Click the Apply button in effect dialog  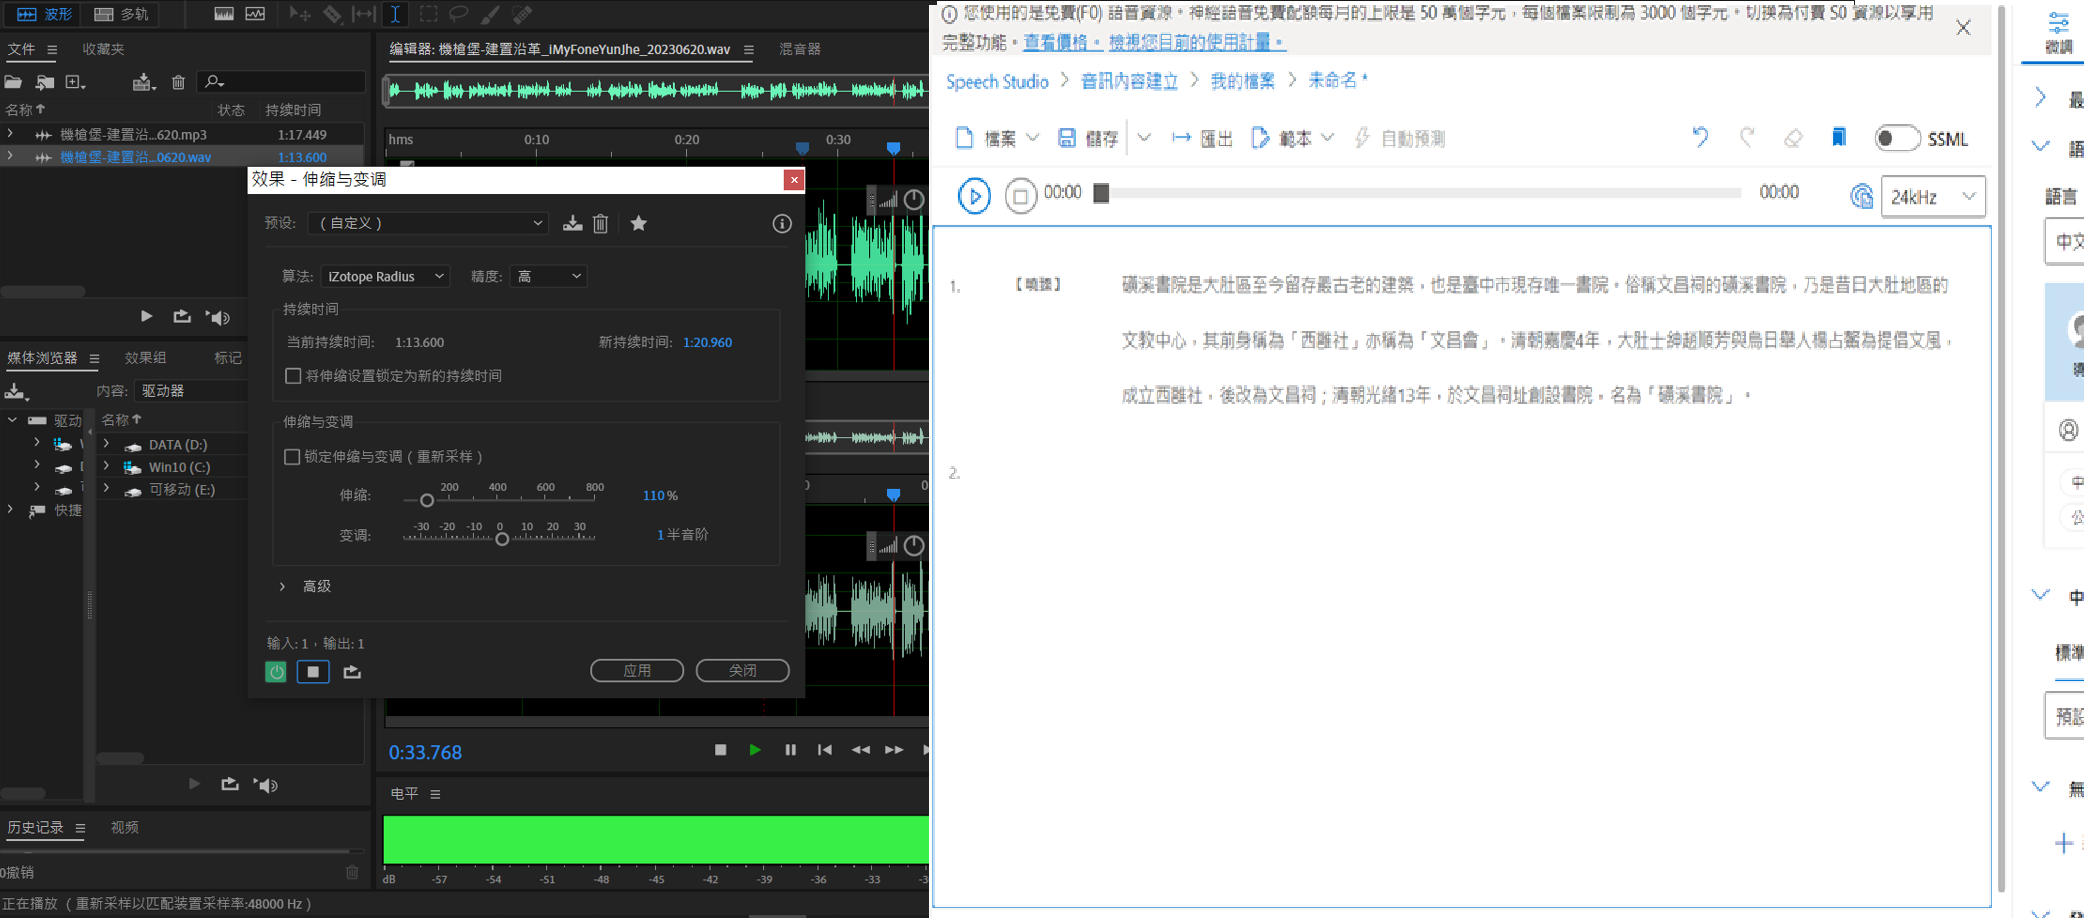(x=637, y=670)
